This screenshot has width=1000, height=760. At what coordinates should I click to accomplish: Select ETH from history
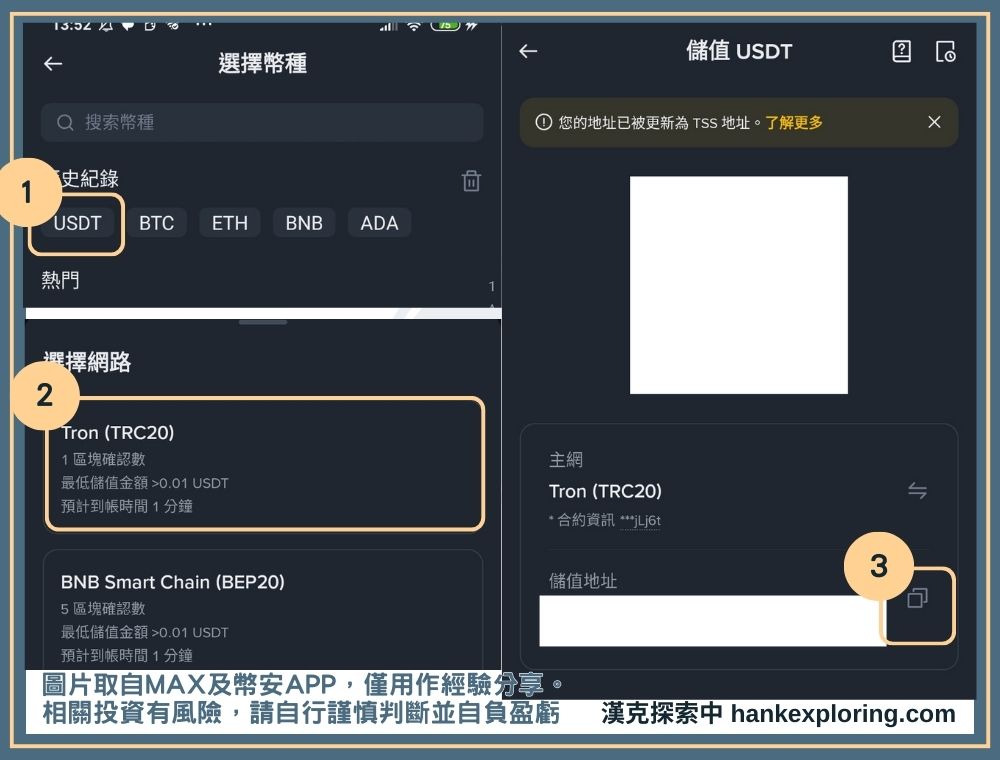(230, 223)
